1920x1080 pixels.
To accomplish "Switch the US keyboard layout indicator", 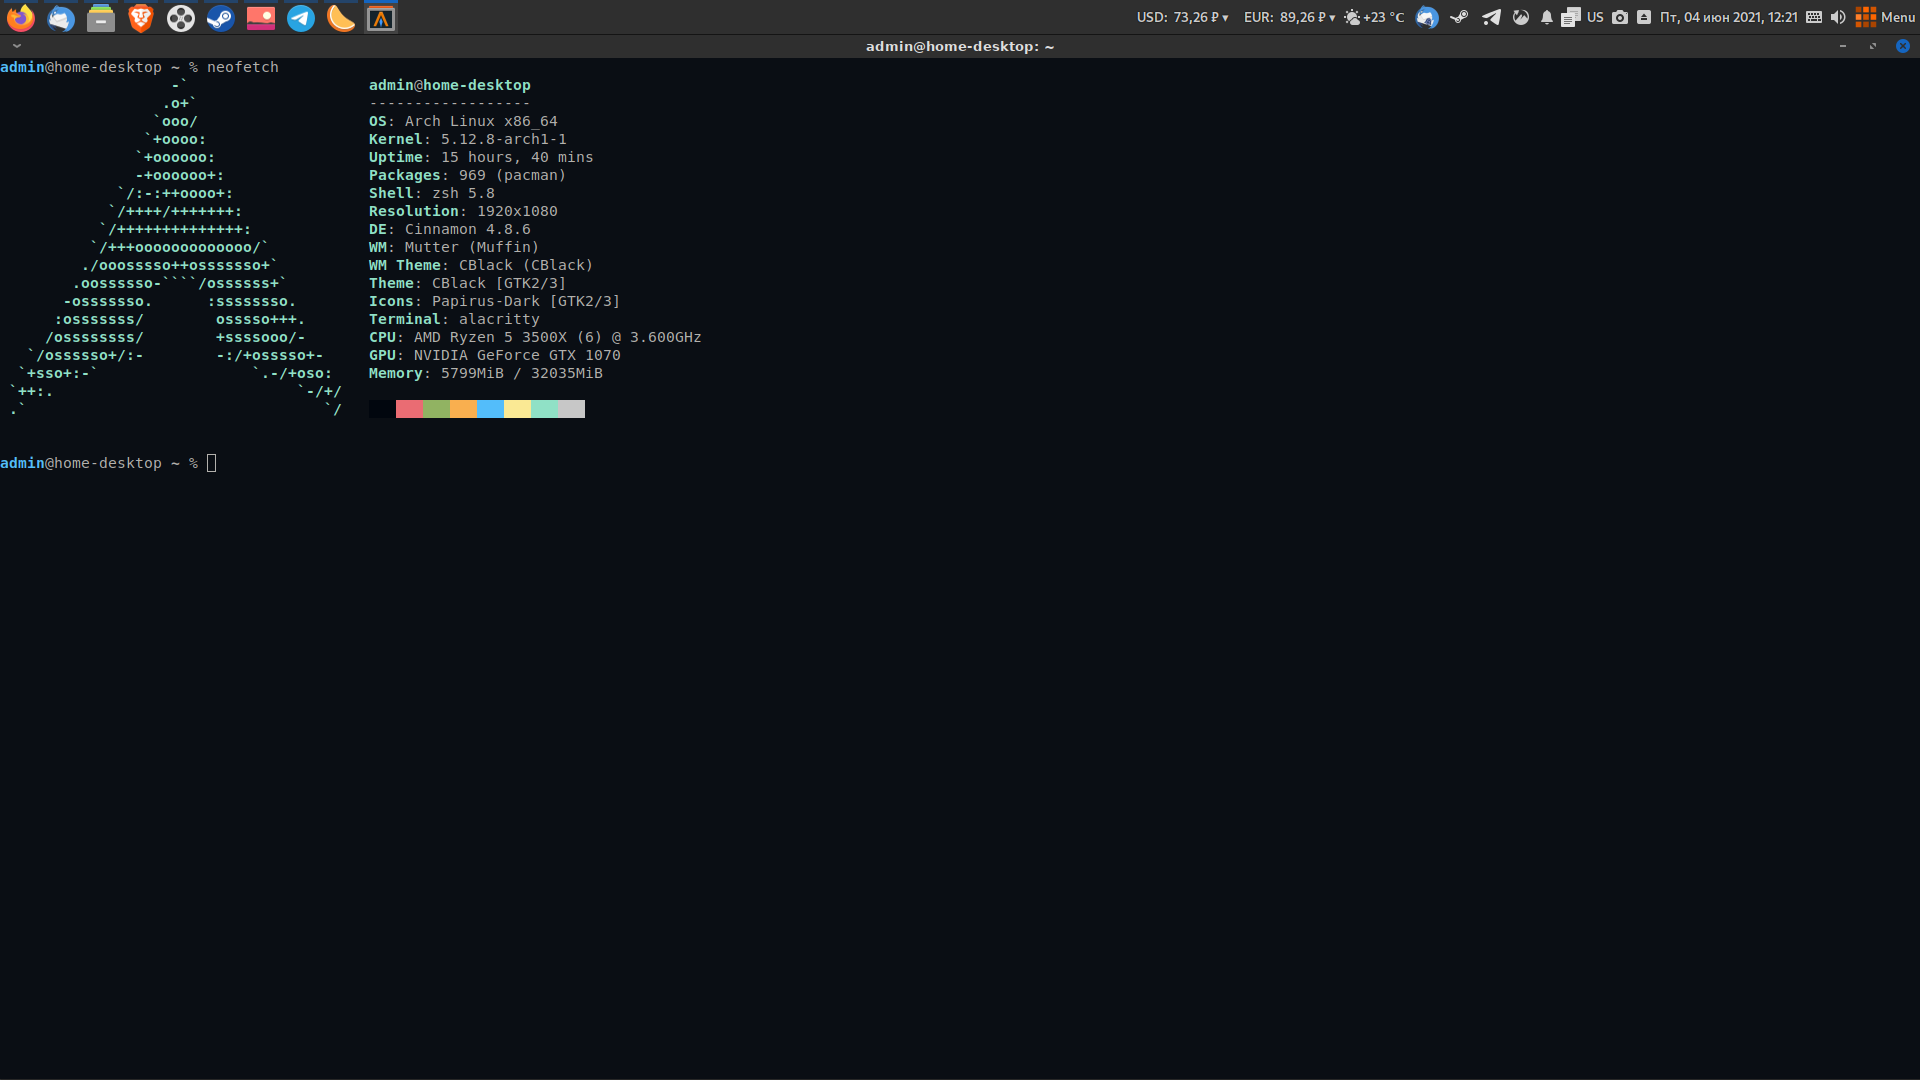I will 1595,17.
